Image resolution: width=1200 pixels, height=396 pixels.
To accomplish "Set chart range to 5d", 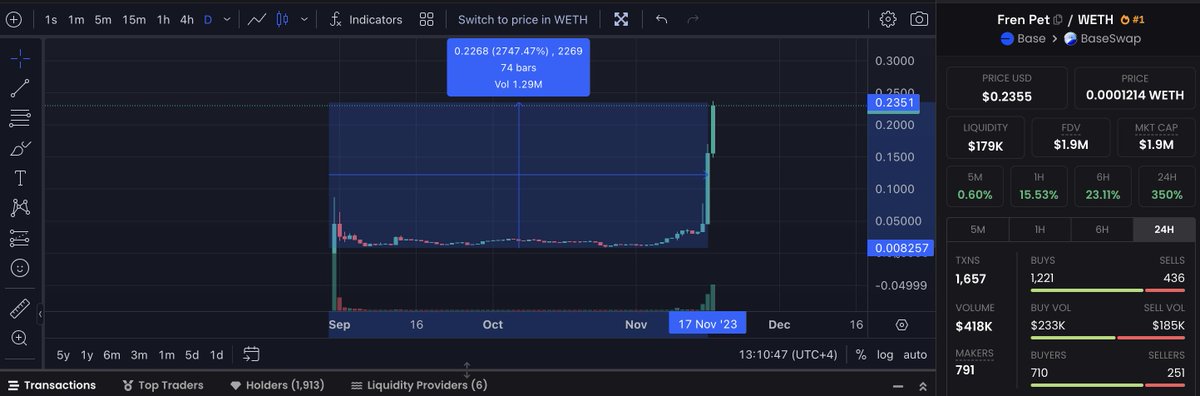I will 191,354.
